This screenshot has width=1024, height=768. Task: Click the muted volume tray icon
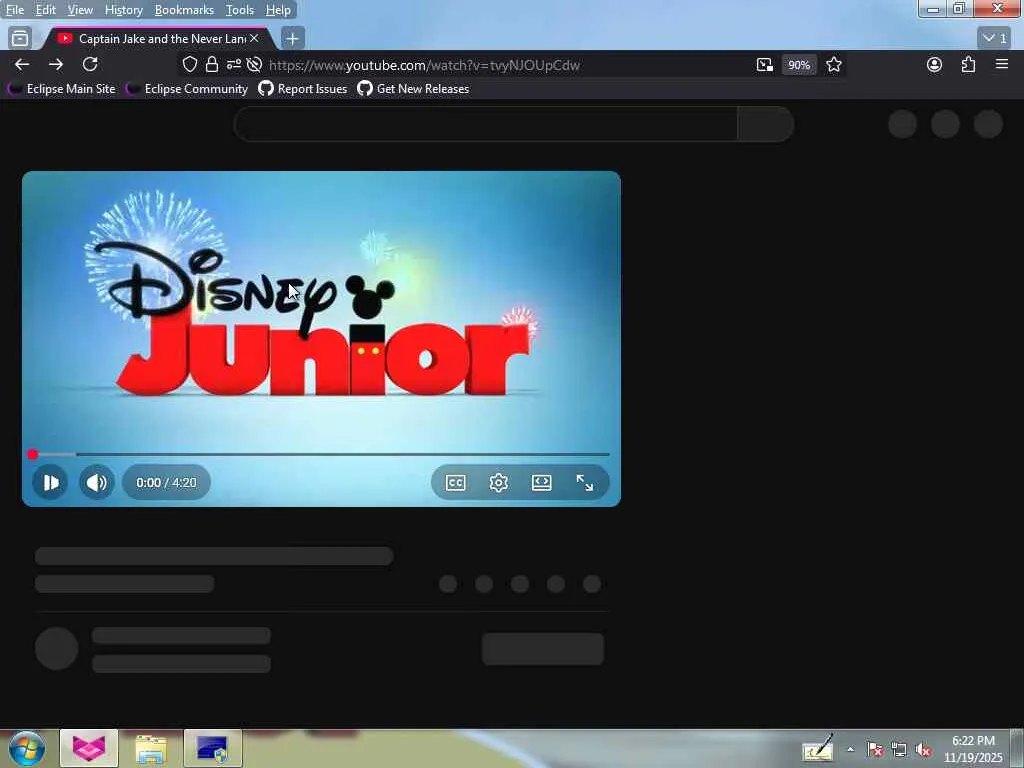pyautogui.click(x=923, y=750)
